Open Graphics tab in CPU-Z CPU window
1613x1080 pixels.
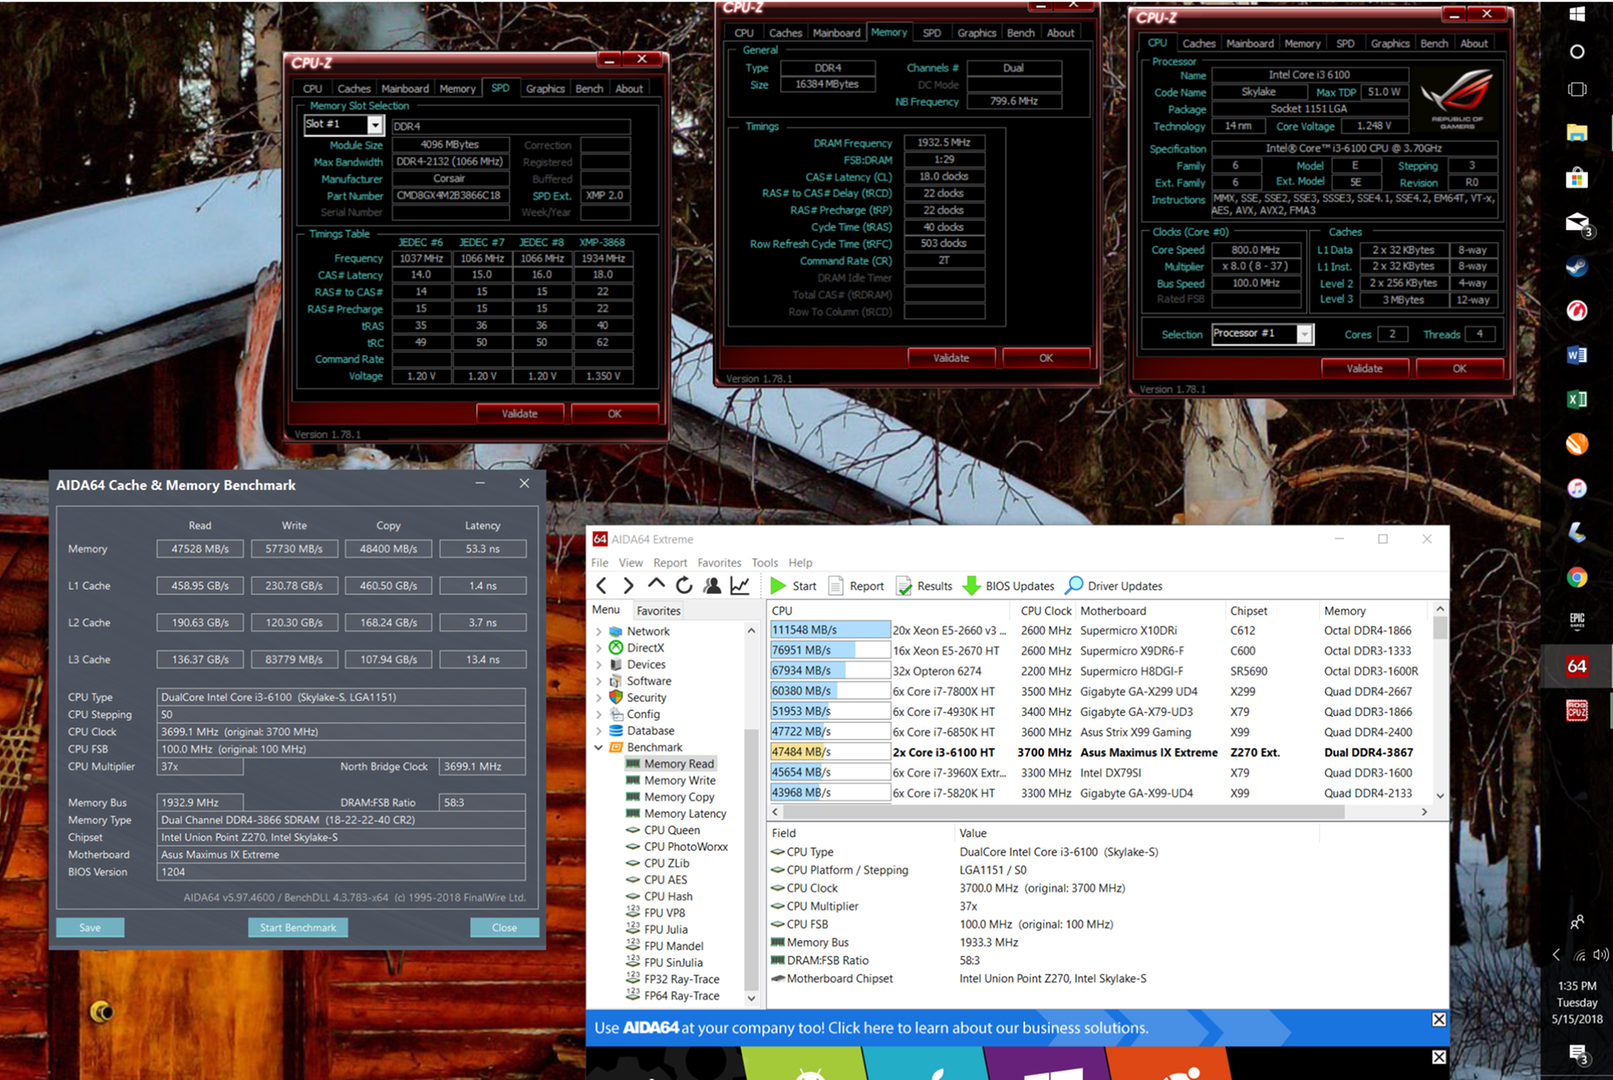[1390, 44]
